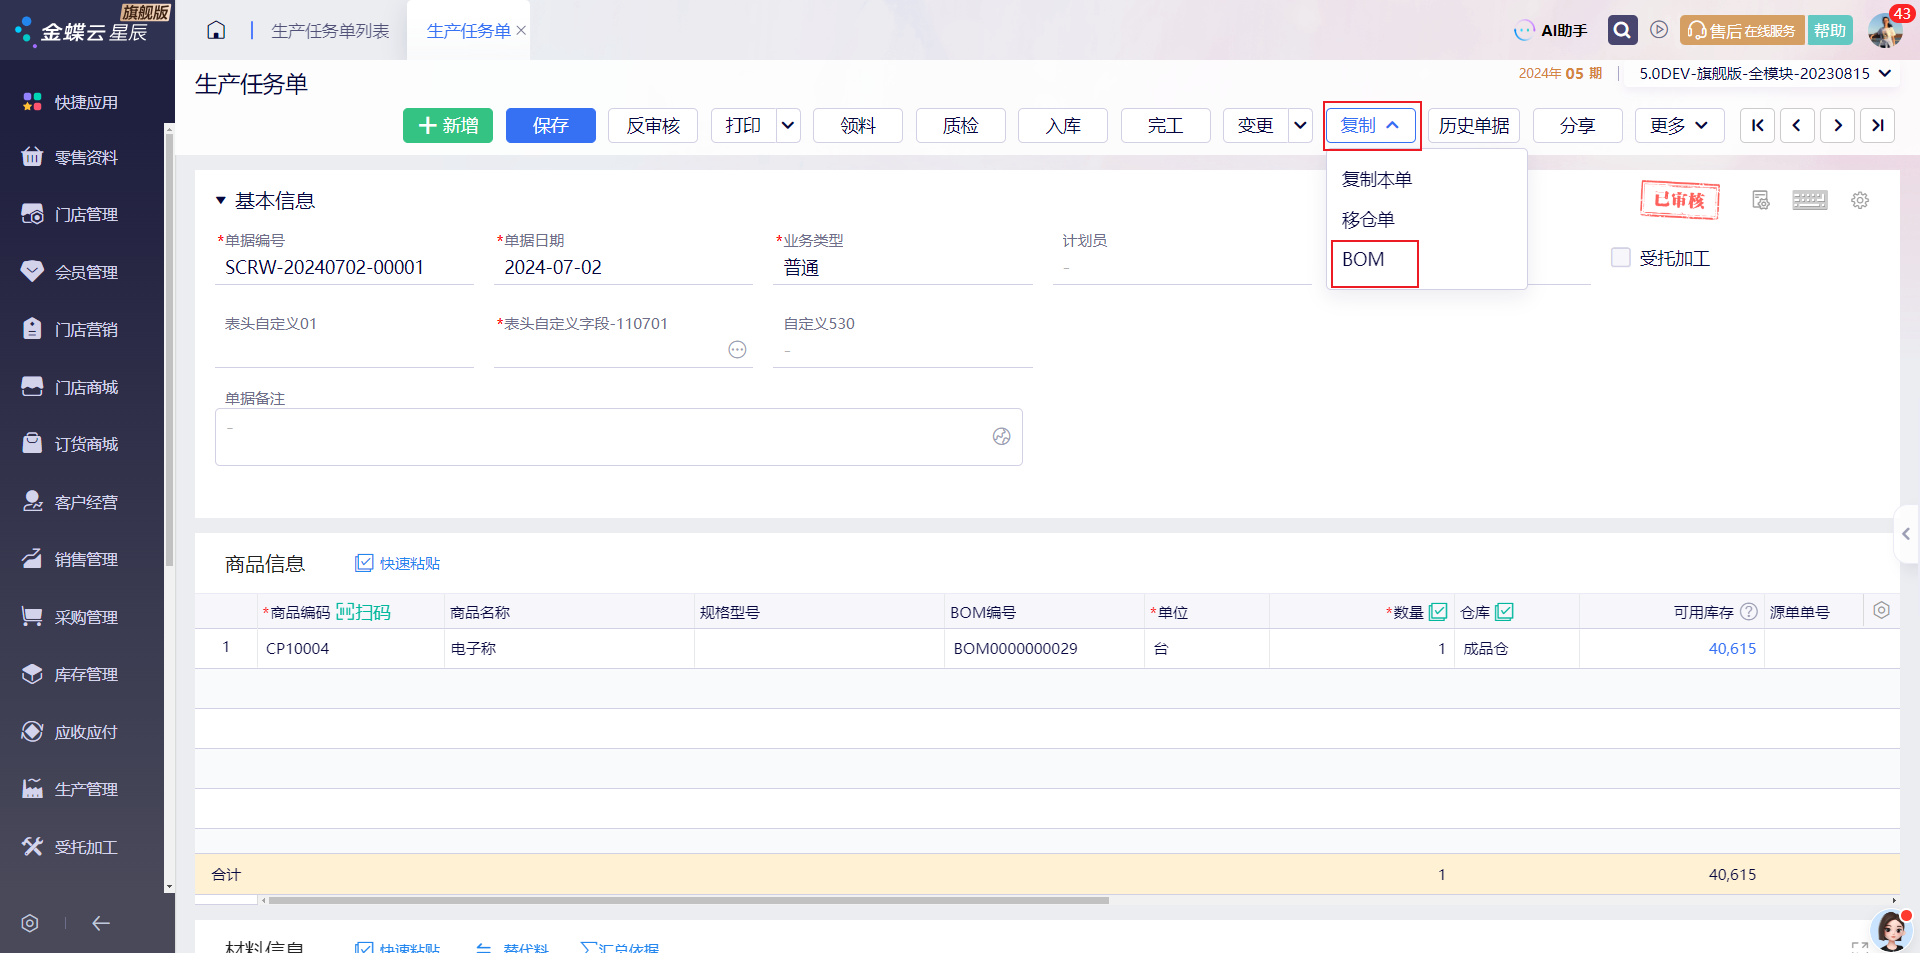1920x953 pixels.
Task: Select 移仓单 from dropdown
Action: tap(1367, 219)
